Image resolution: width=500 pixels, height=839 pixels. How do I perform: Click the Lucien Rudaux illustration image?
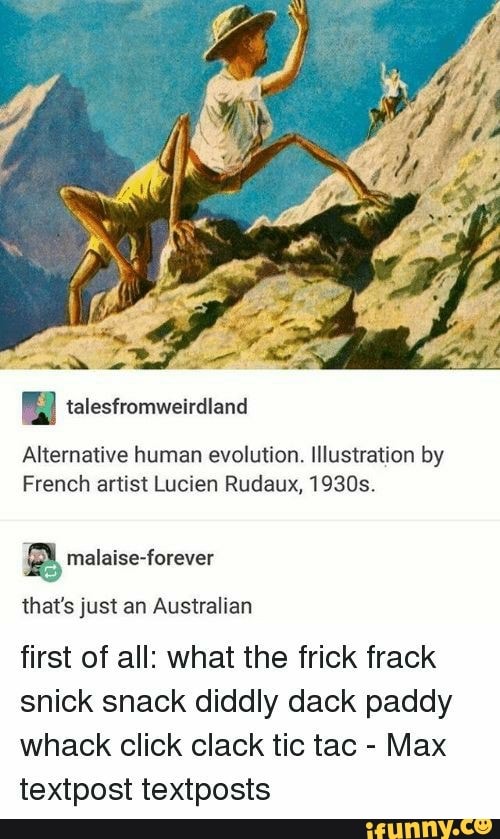(x=250, y=184)
